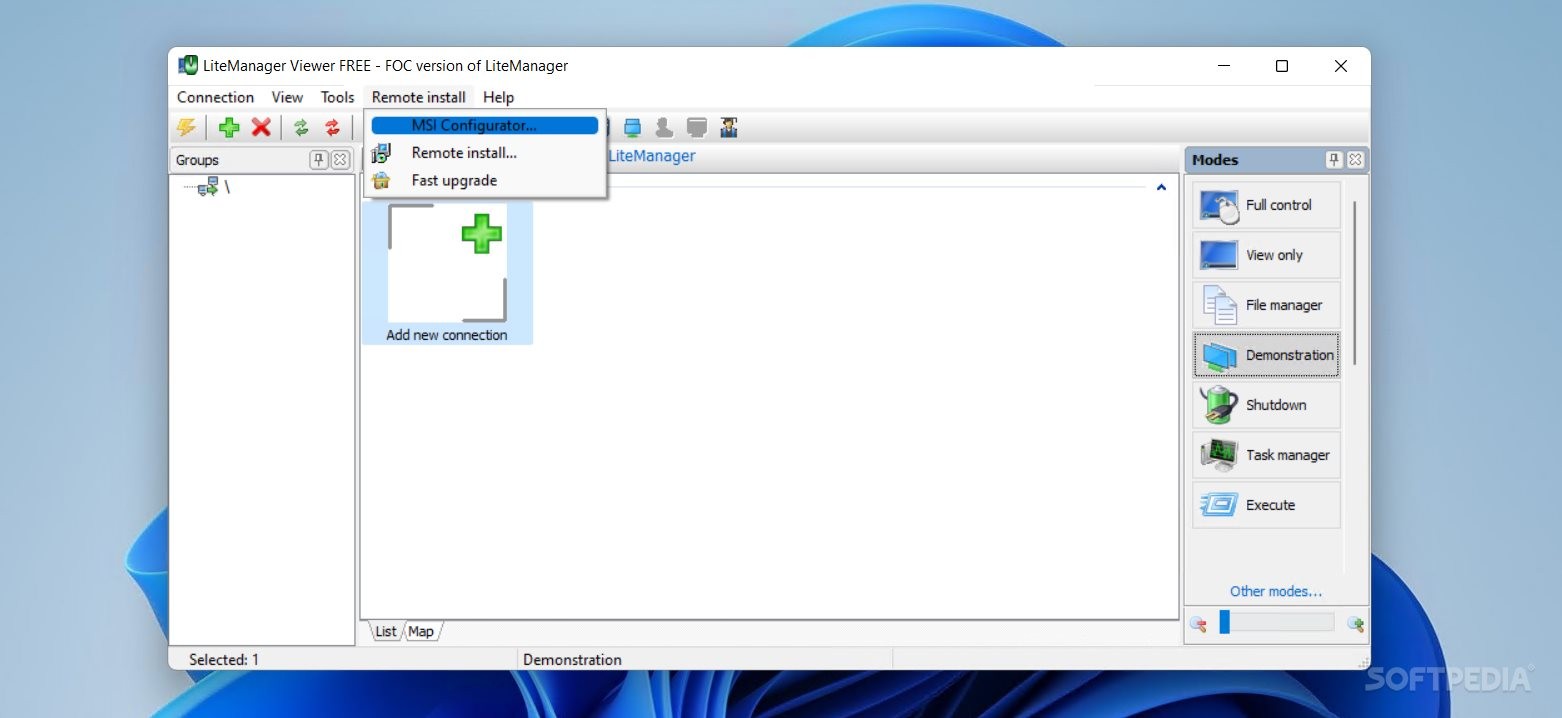Click the Demonstration status bar text

pyautogui.click(x=572, y=660)
